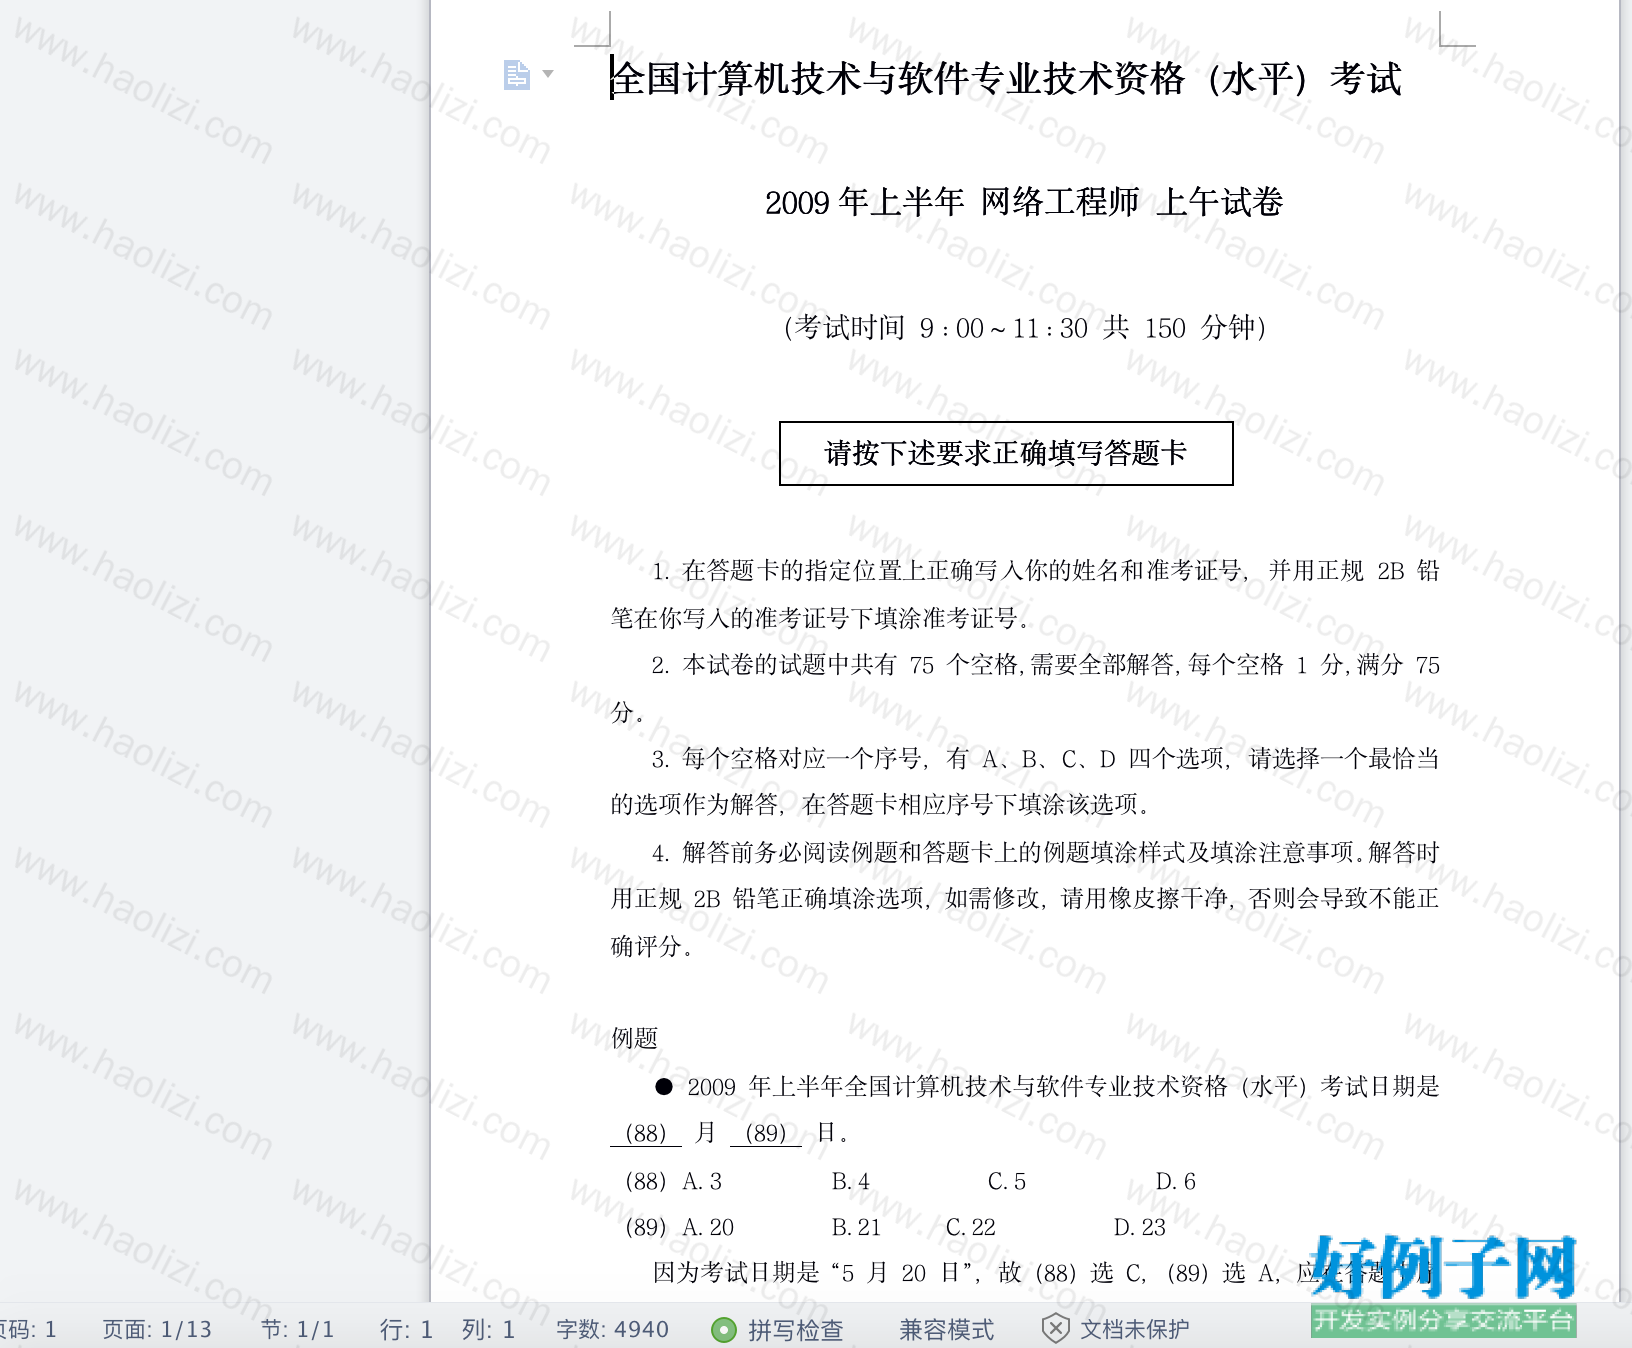Click option B. 4 for question 88
The height and width of the screenshot is (1348, 1632).
tap(850, 1181)
